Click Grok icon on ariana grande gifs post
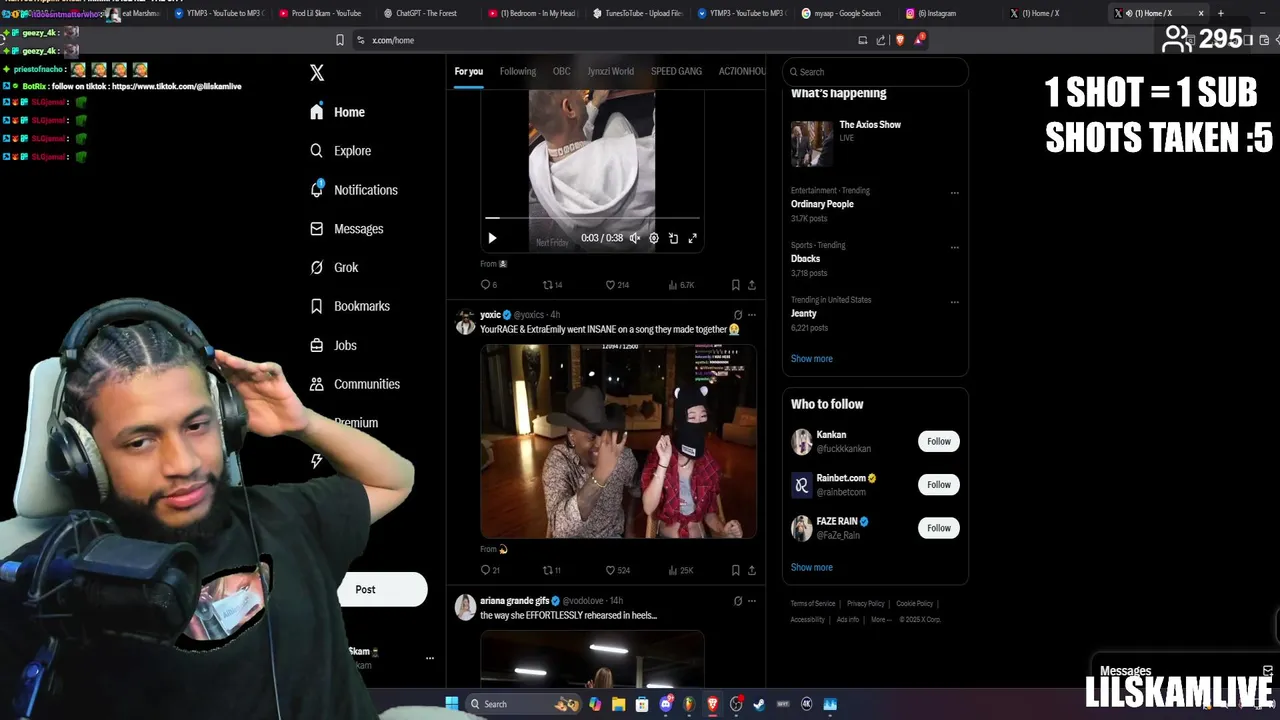1280x720 pixels. [x=738, y=601]
